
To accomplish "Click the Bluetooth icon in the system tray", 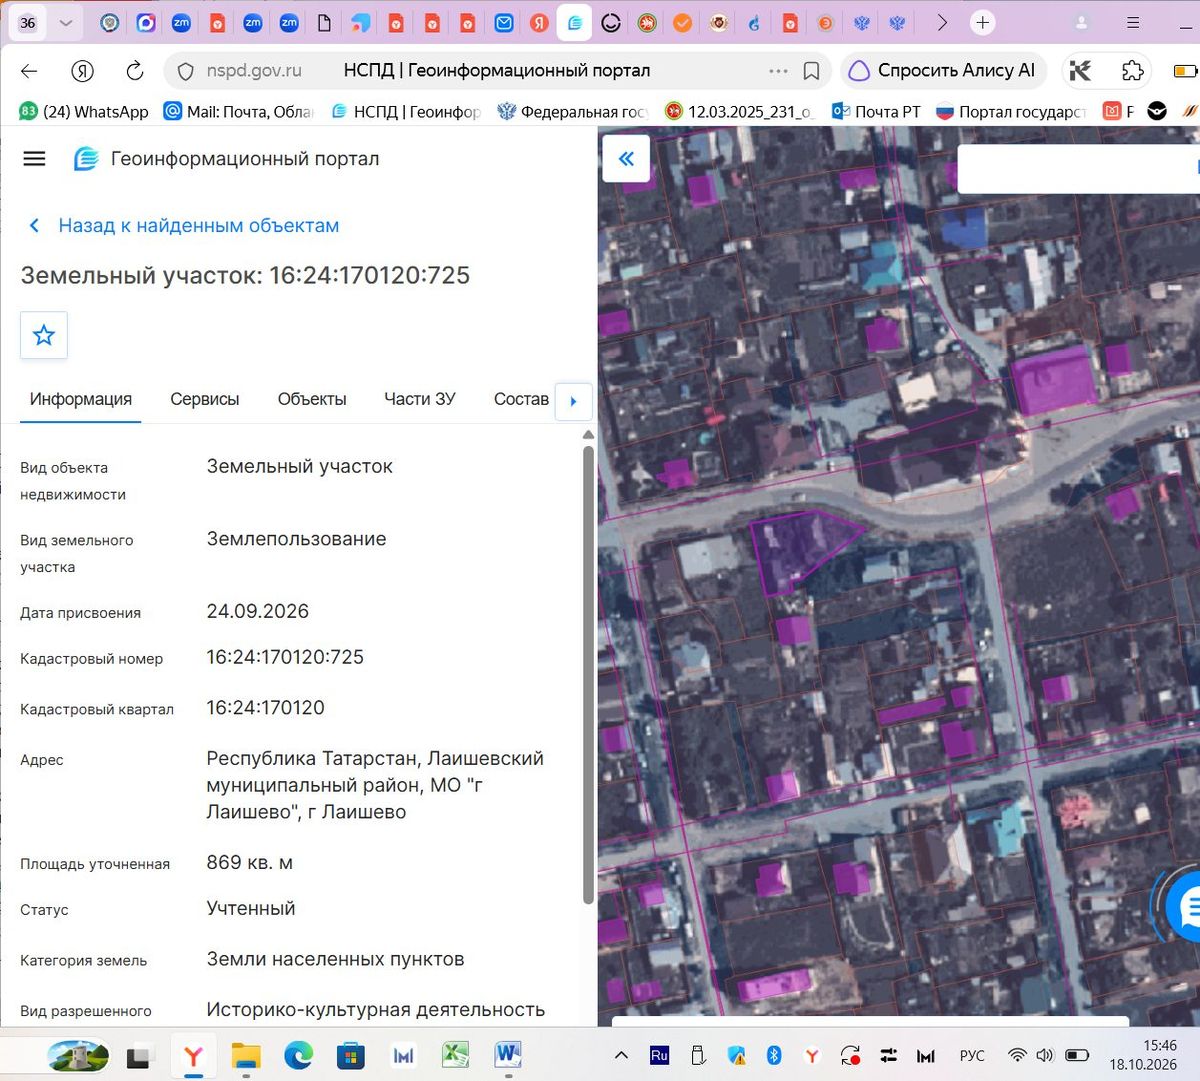I will pyautogui.click(x=773, y=1055).
